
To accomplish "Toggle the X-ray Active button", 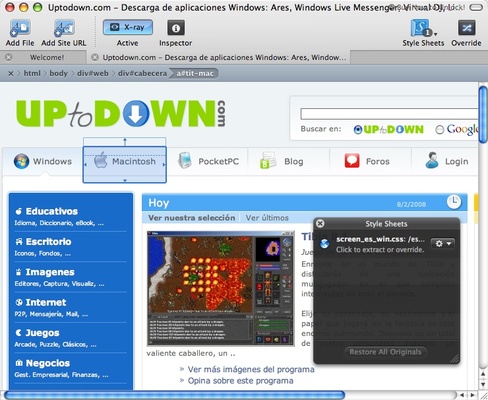I will point(128,27).
